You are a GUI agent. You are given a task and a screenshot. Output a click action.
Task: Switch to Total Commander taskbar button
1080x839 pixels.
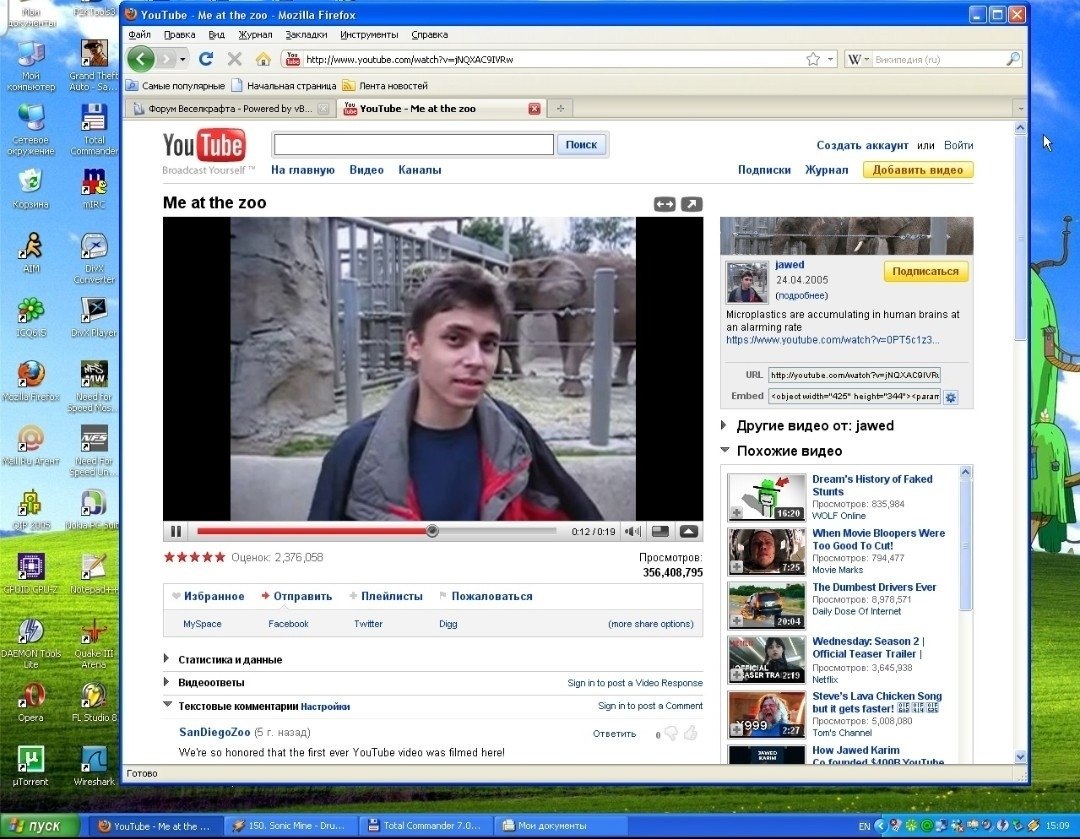point(428,826)
